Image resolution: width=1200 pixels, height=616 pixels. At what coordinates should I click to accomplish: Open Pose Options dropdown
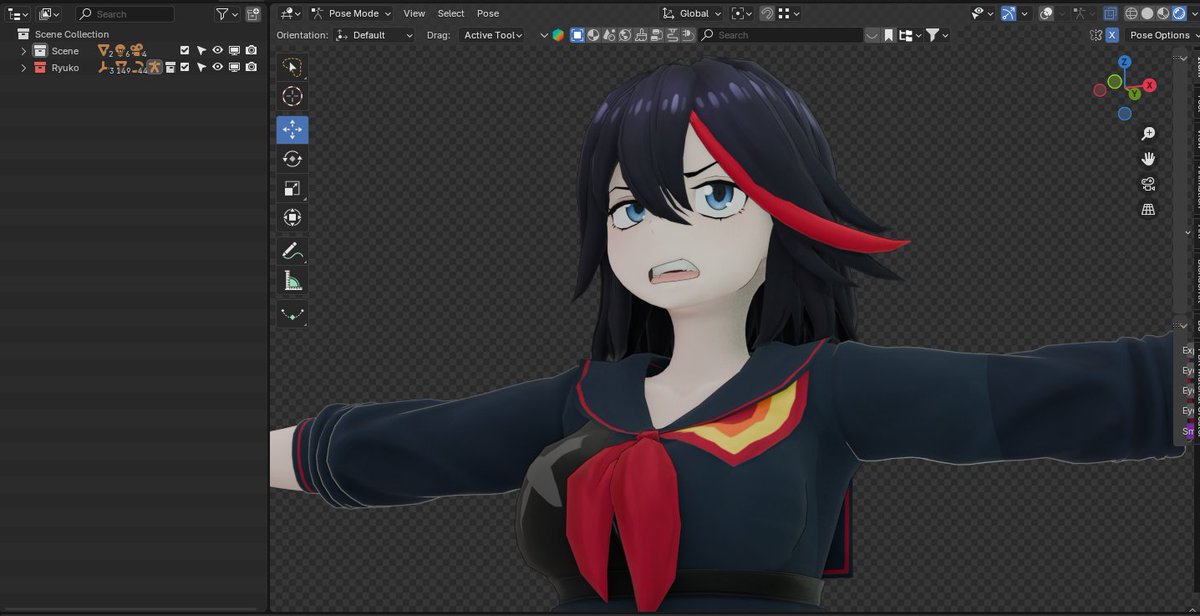click(1164, 35)
